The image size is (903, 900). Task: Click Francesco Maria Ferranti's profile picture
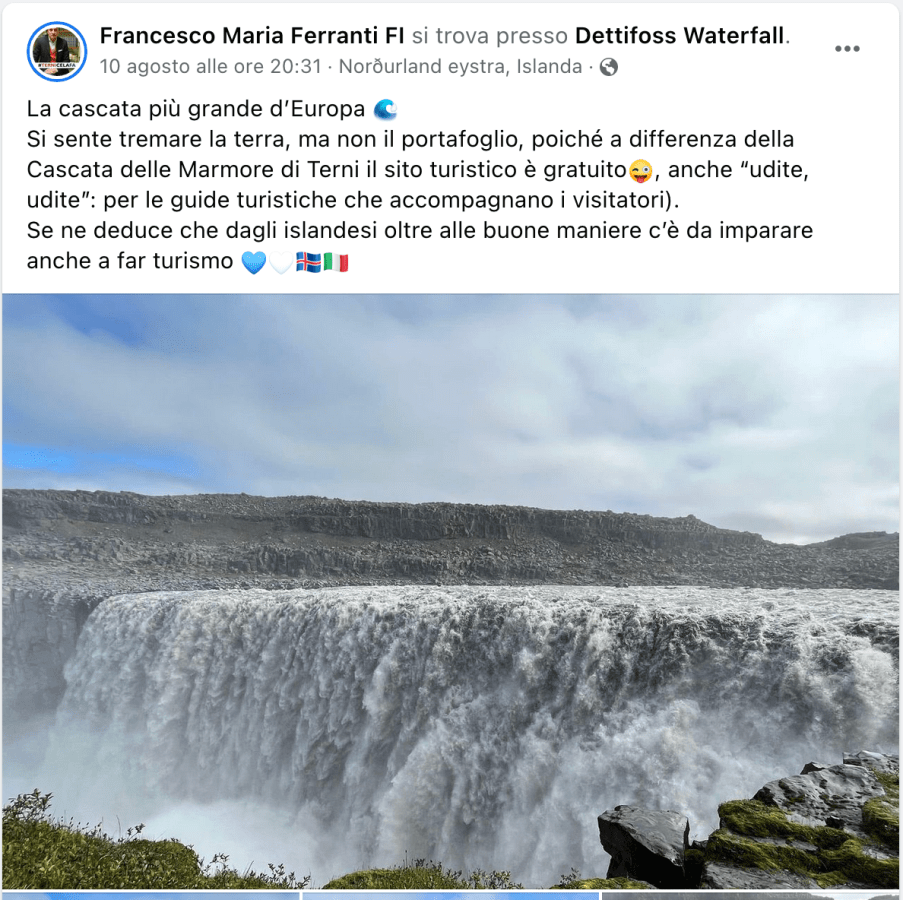pyautogui.click(x=57, y=51)
